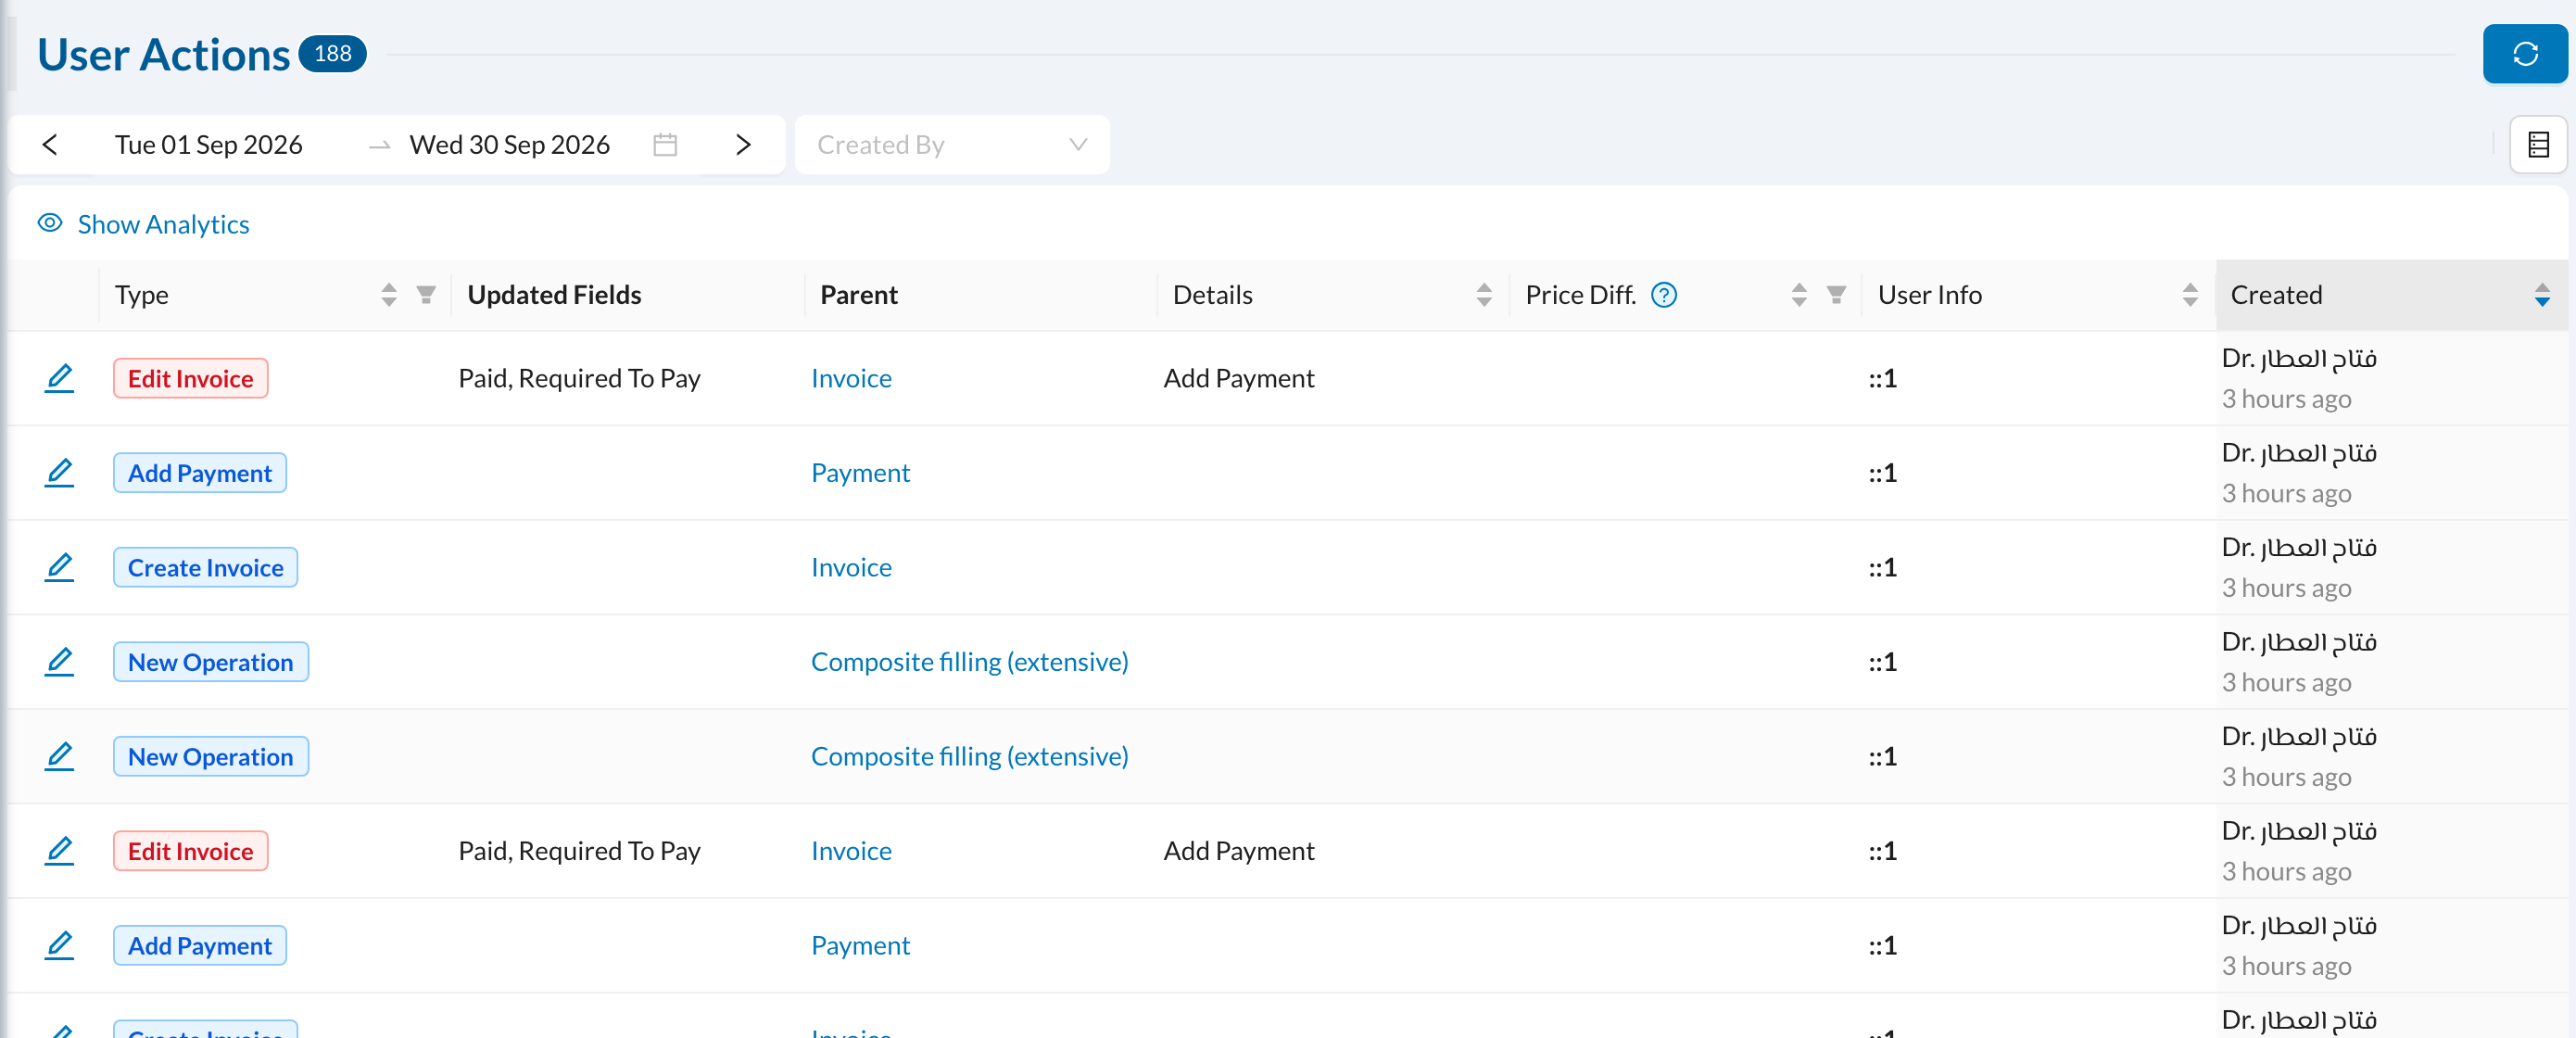Click start date Tue 01 Sep 2026

coord(208,145)
